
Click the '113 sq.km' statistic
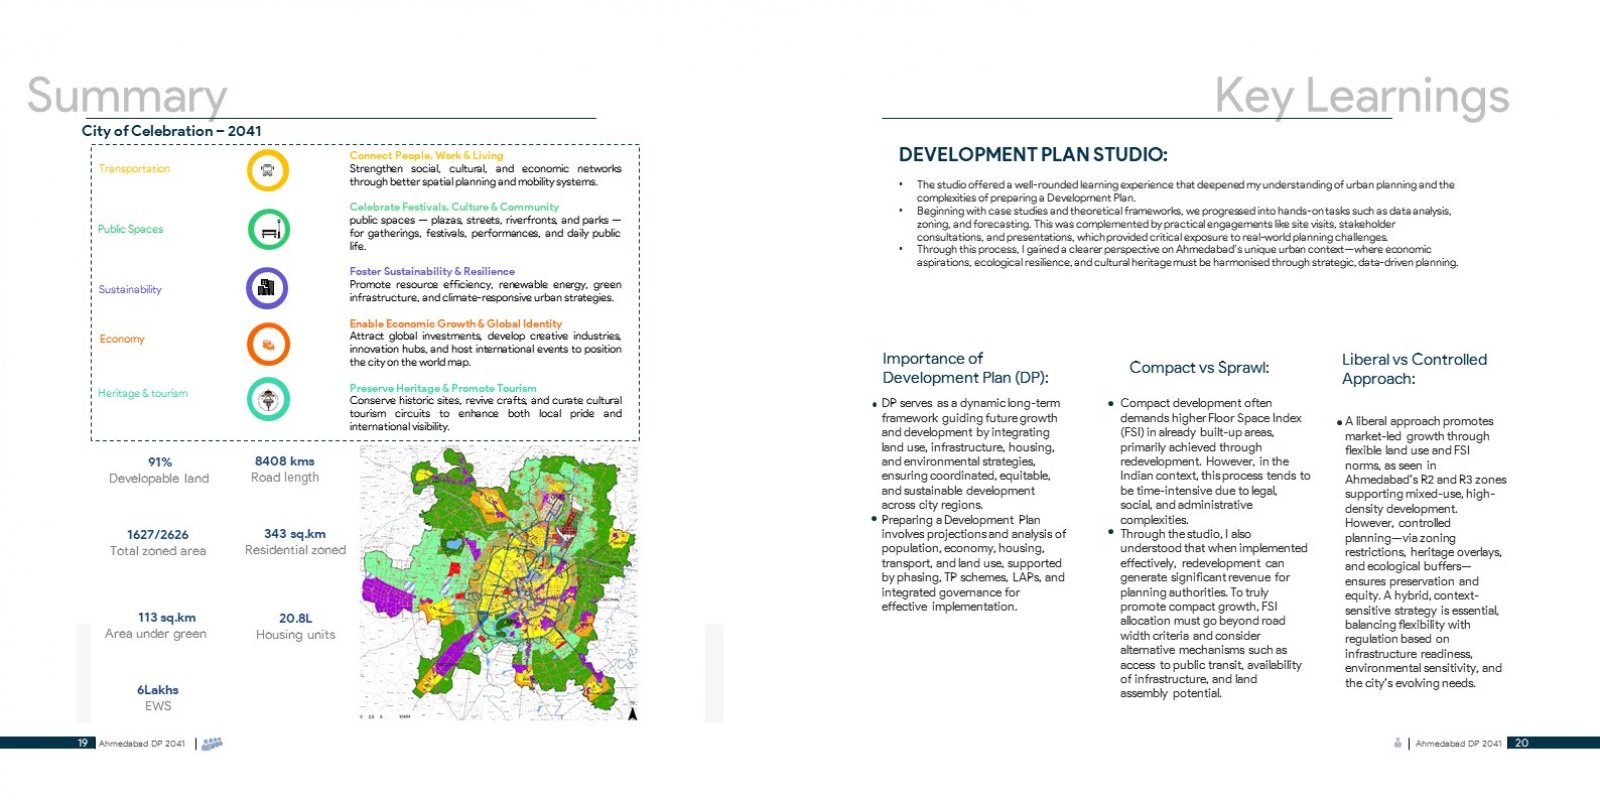point(167,618)
